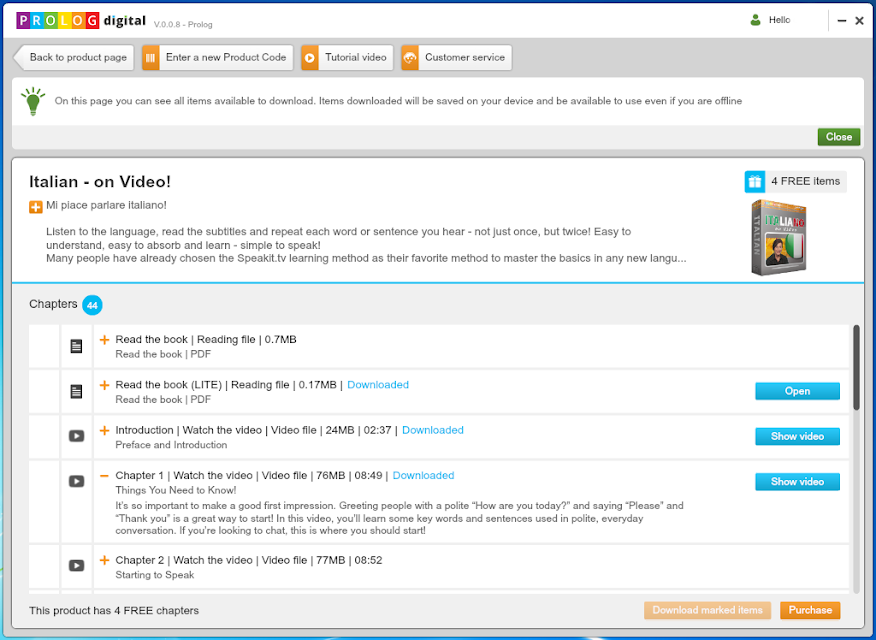Viewport: 876px width, 640px height.
Task: Click This product has 4 FREE chapters text
Action: [114, 611]
